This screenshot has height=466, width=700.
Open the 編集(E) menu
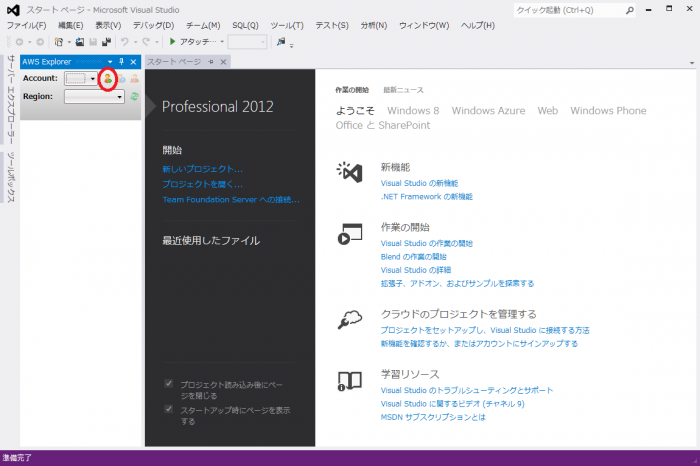pyautogui.click(x=71, y=25)
